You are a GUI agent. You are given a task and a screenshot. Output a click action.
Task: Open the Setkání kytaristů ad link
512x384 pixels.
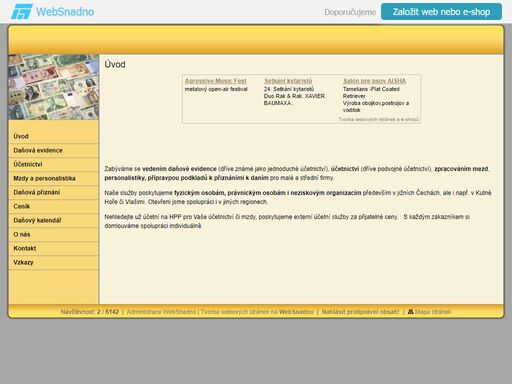tap(288, 81)
